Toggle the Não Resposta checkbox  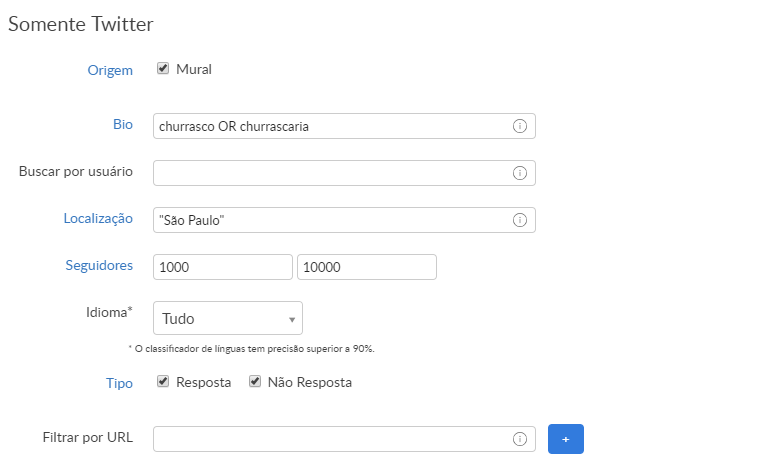255,382
